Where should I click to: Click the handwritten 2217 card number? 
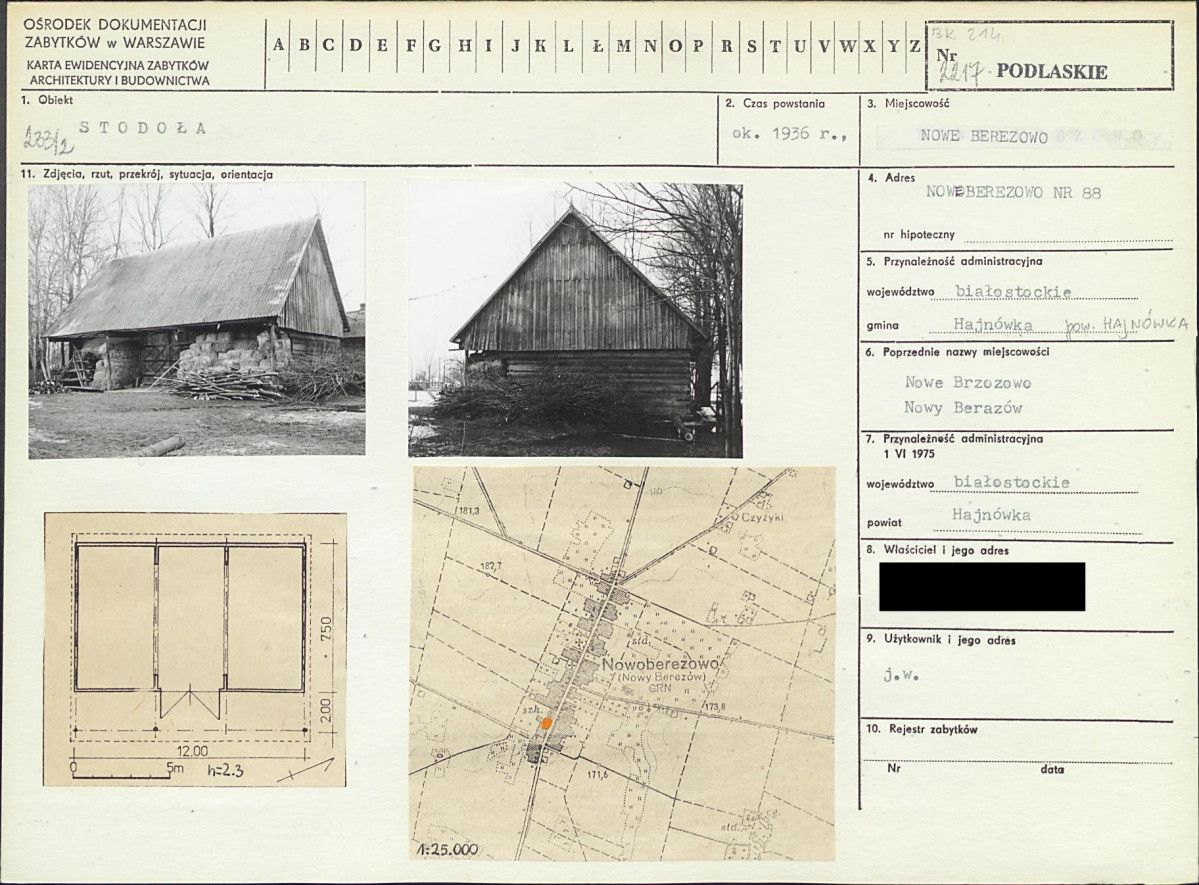coord(962,72)
